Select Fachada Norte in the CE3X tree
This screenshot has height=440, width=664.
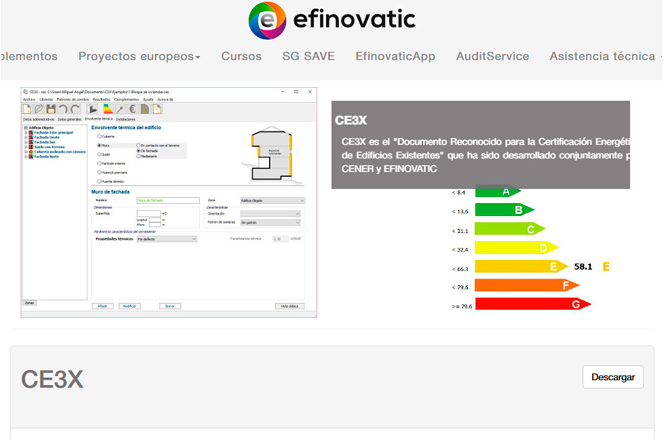pyautogui.click(x=47, y=156)
